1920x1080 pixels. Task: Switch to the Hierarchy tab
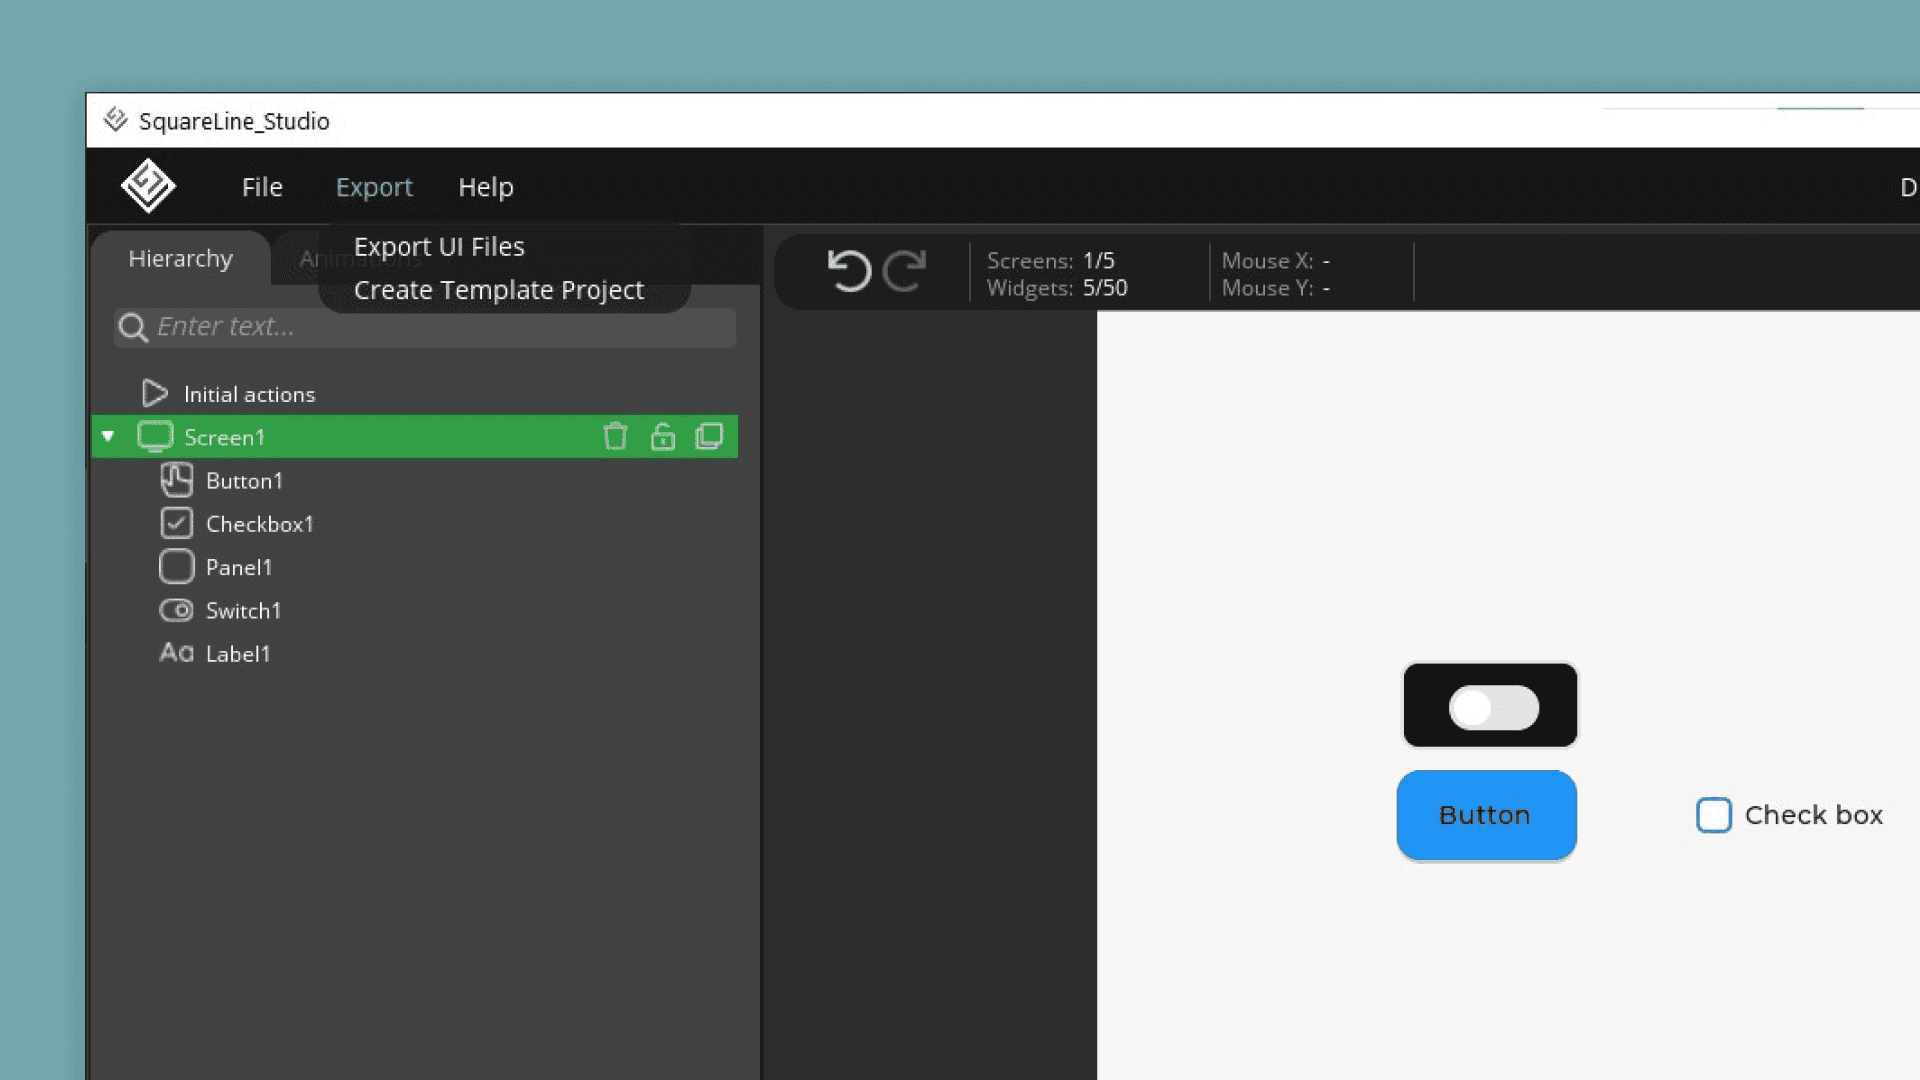pyautogui.click(x=180, y=259)
